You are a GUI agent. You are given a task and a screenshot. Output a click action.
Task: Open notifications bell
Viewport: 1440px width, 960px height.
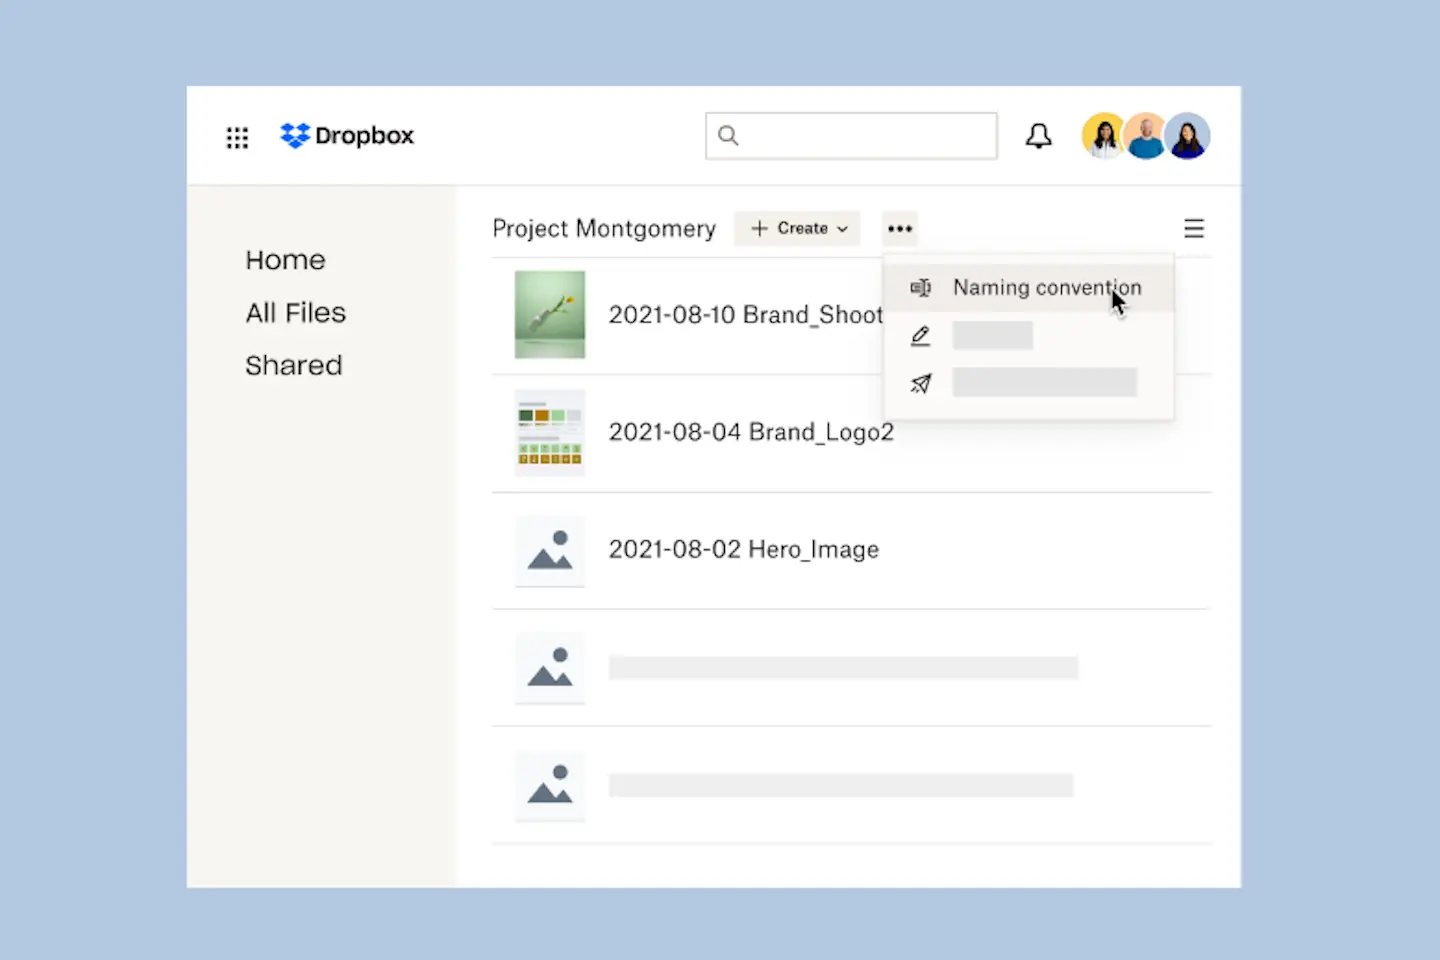coord(1038,136)
